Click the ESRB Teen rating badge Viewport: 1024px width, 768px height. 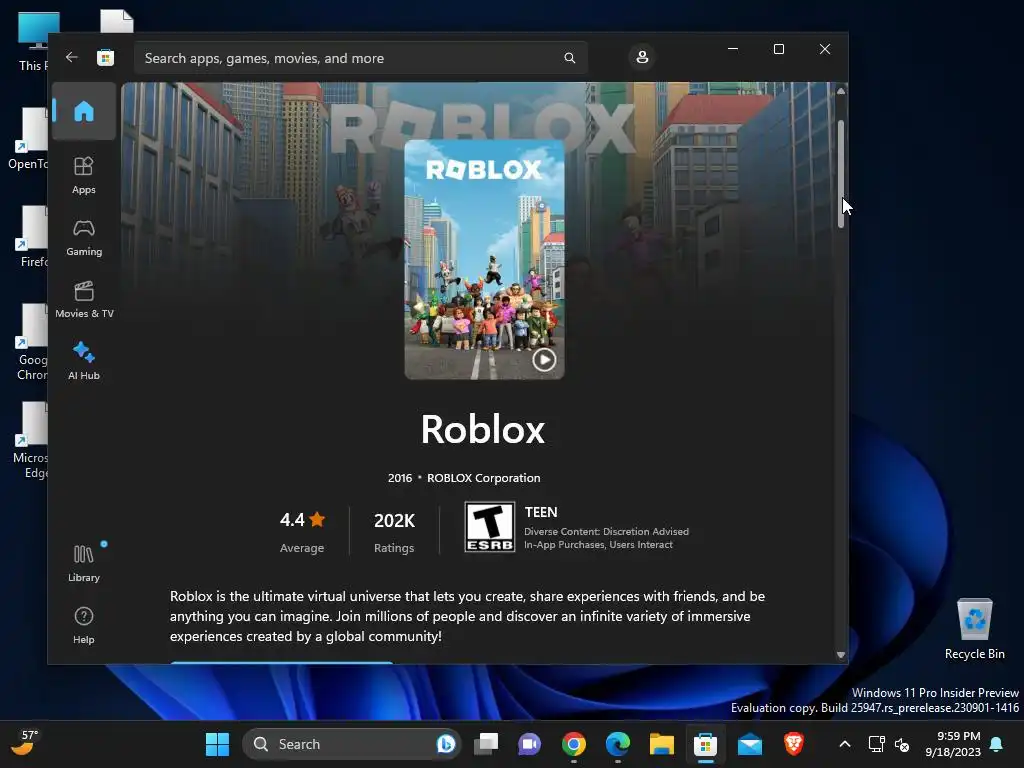pos(490,527)
